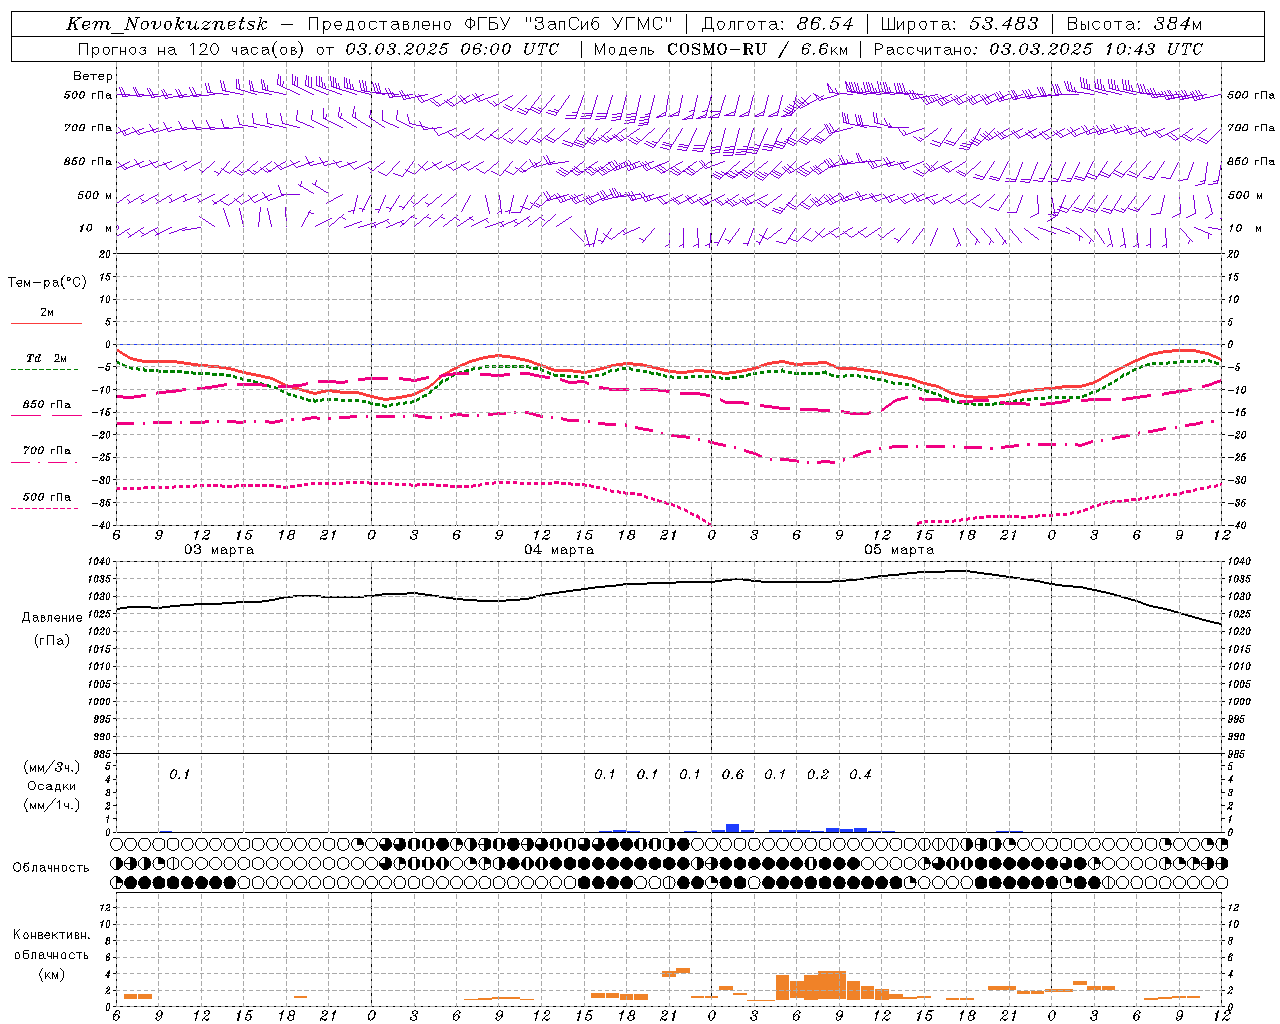
Task: Click the 850 гПа temperature legend line sample
Action: 44,416
